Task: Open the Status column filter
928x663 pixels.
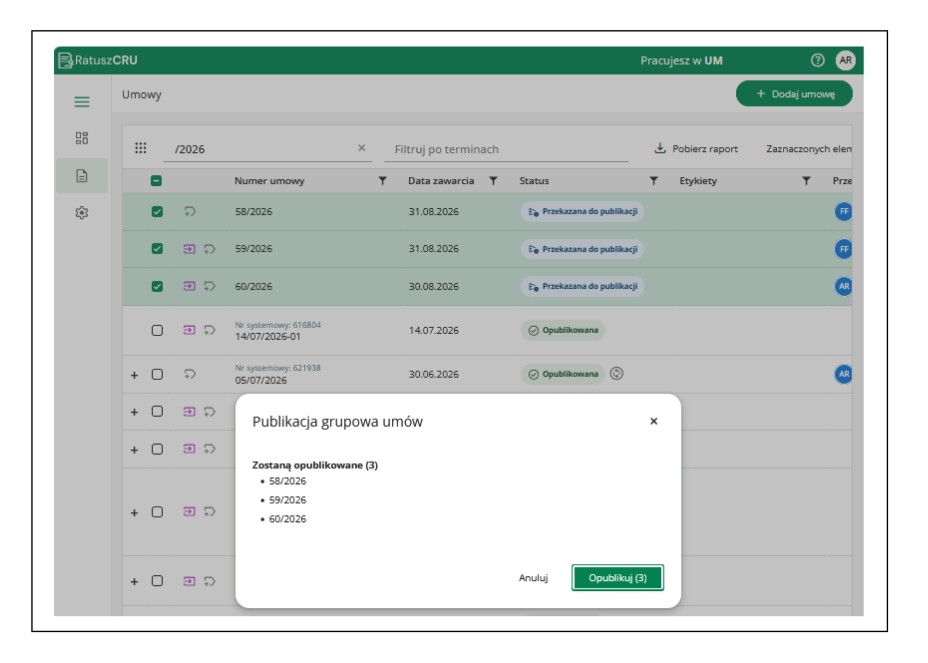Action: (x=653, y=181)
